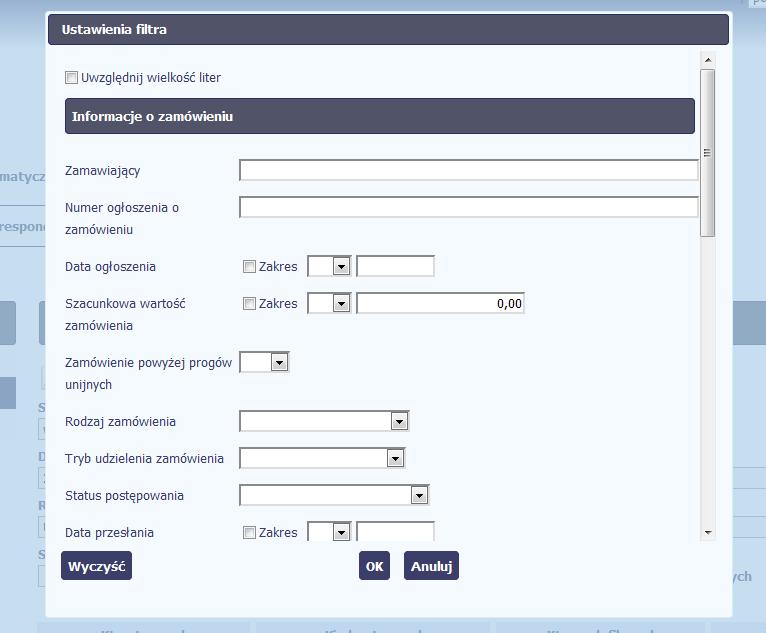Confirm filter with OK button

click(x=374, y=566)
